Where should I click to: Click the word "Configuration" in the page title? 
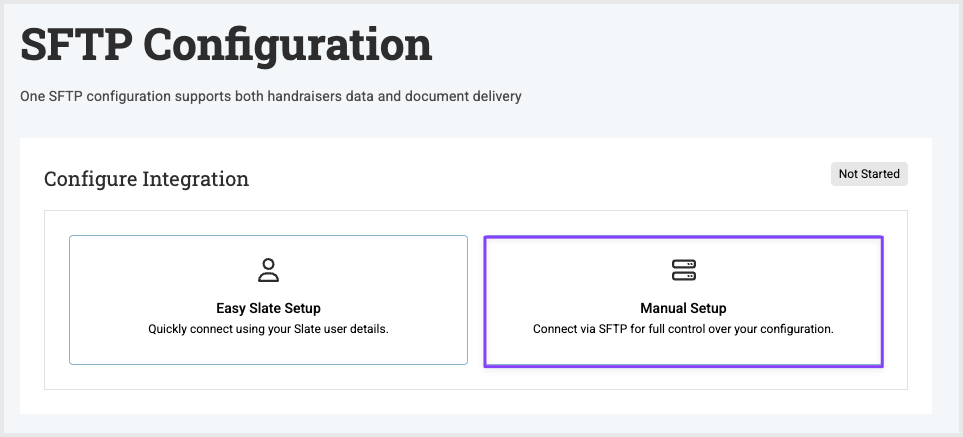[288, 46]
